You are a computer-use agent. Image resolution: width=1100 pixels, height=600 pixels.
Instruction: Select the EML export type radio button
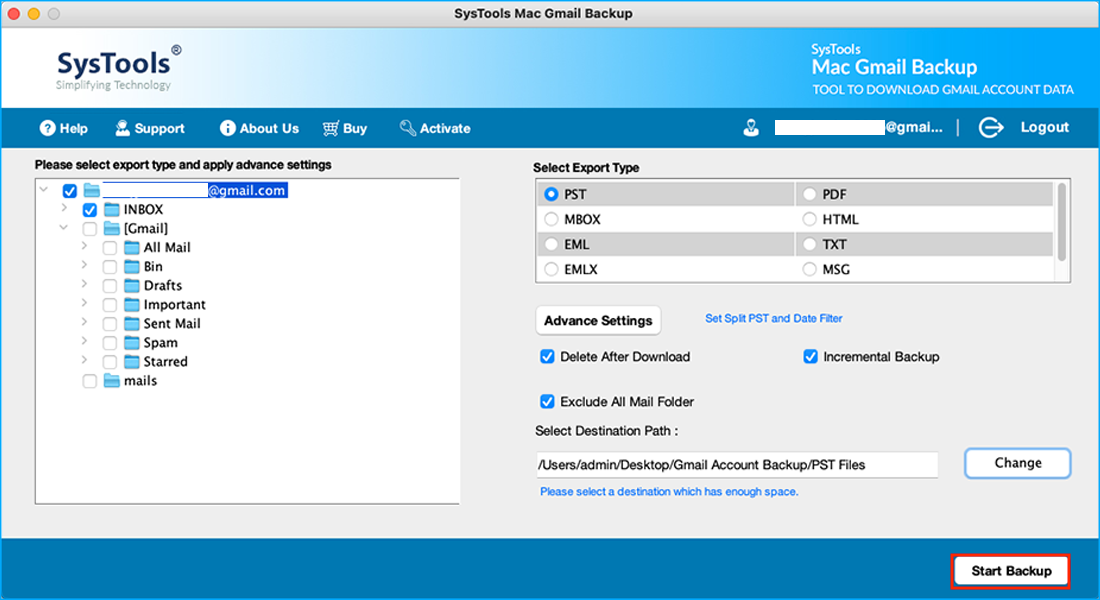551,245
